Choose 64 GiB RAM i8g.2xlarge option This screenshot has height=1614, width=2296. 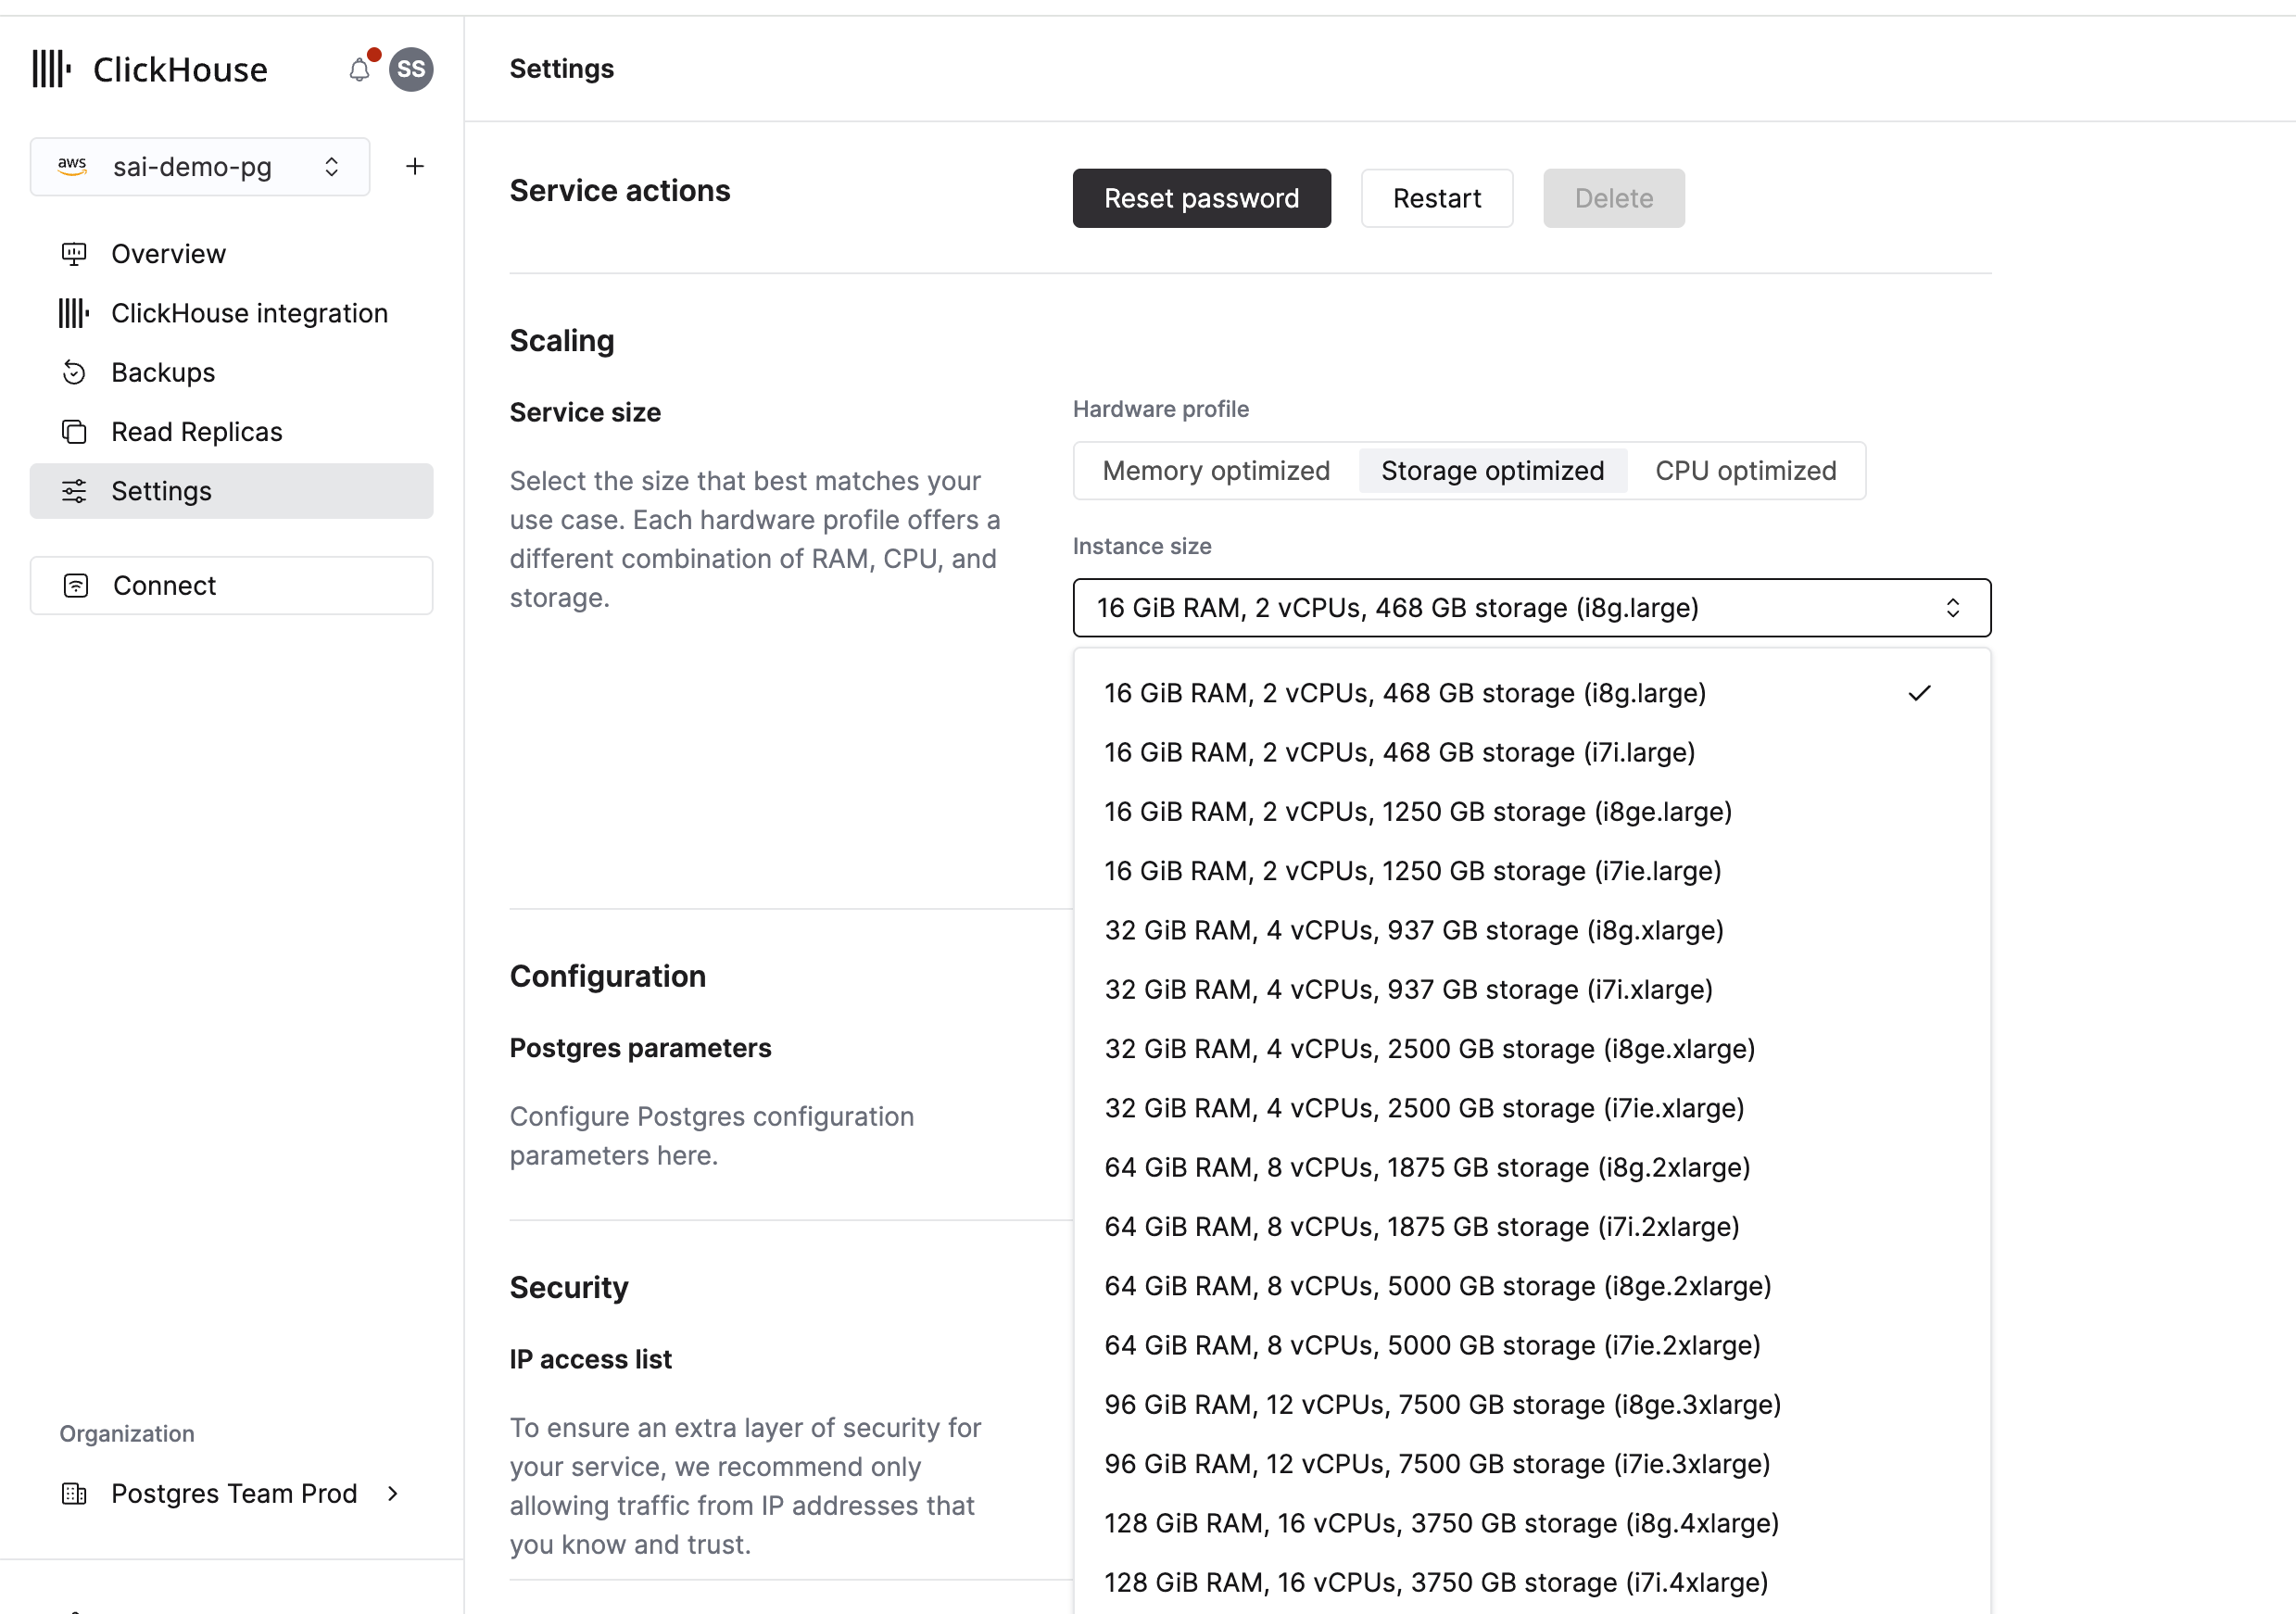tap(1427, 1167)
